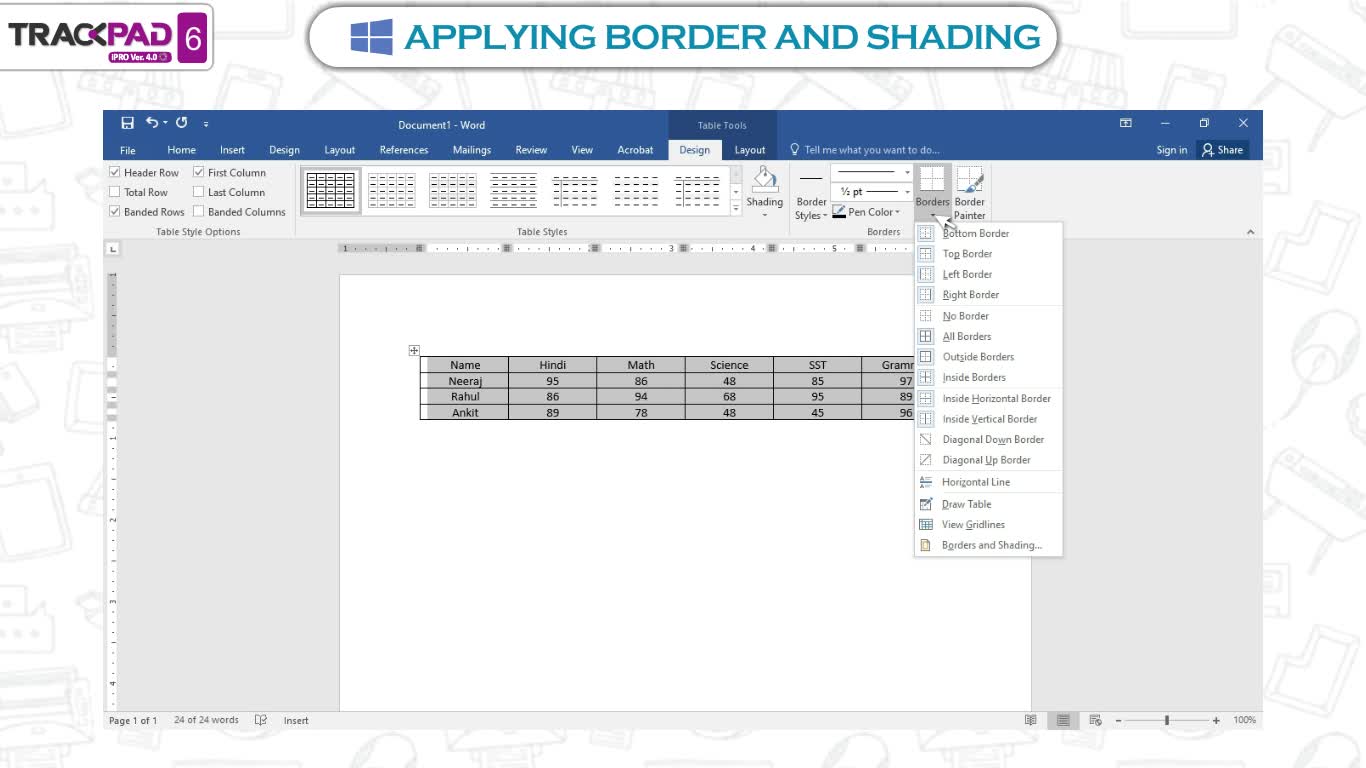Expand the Table Styles gallery more arrow
The width and height of the screenshot is (1366, 768).
737,208
